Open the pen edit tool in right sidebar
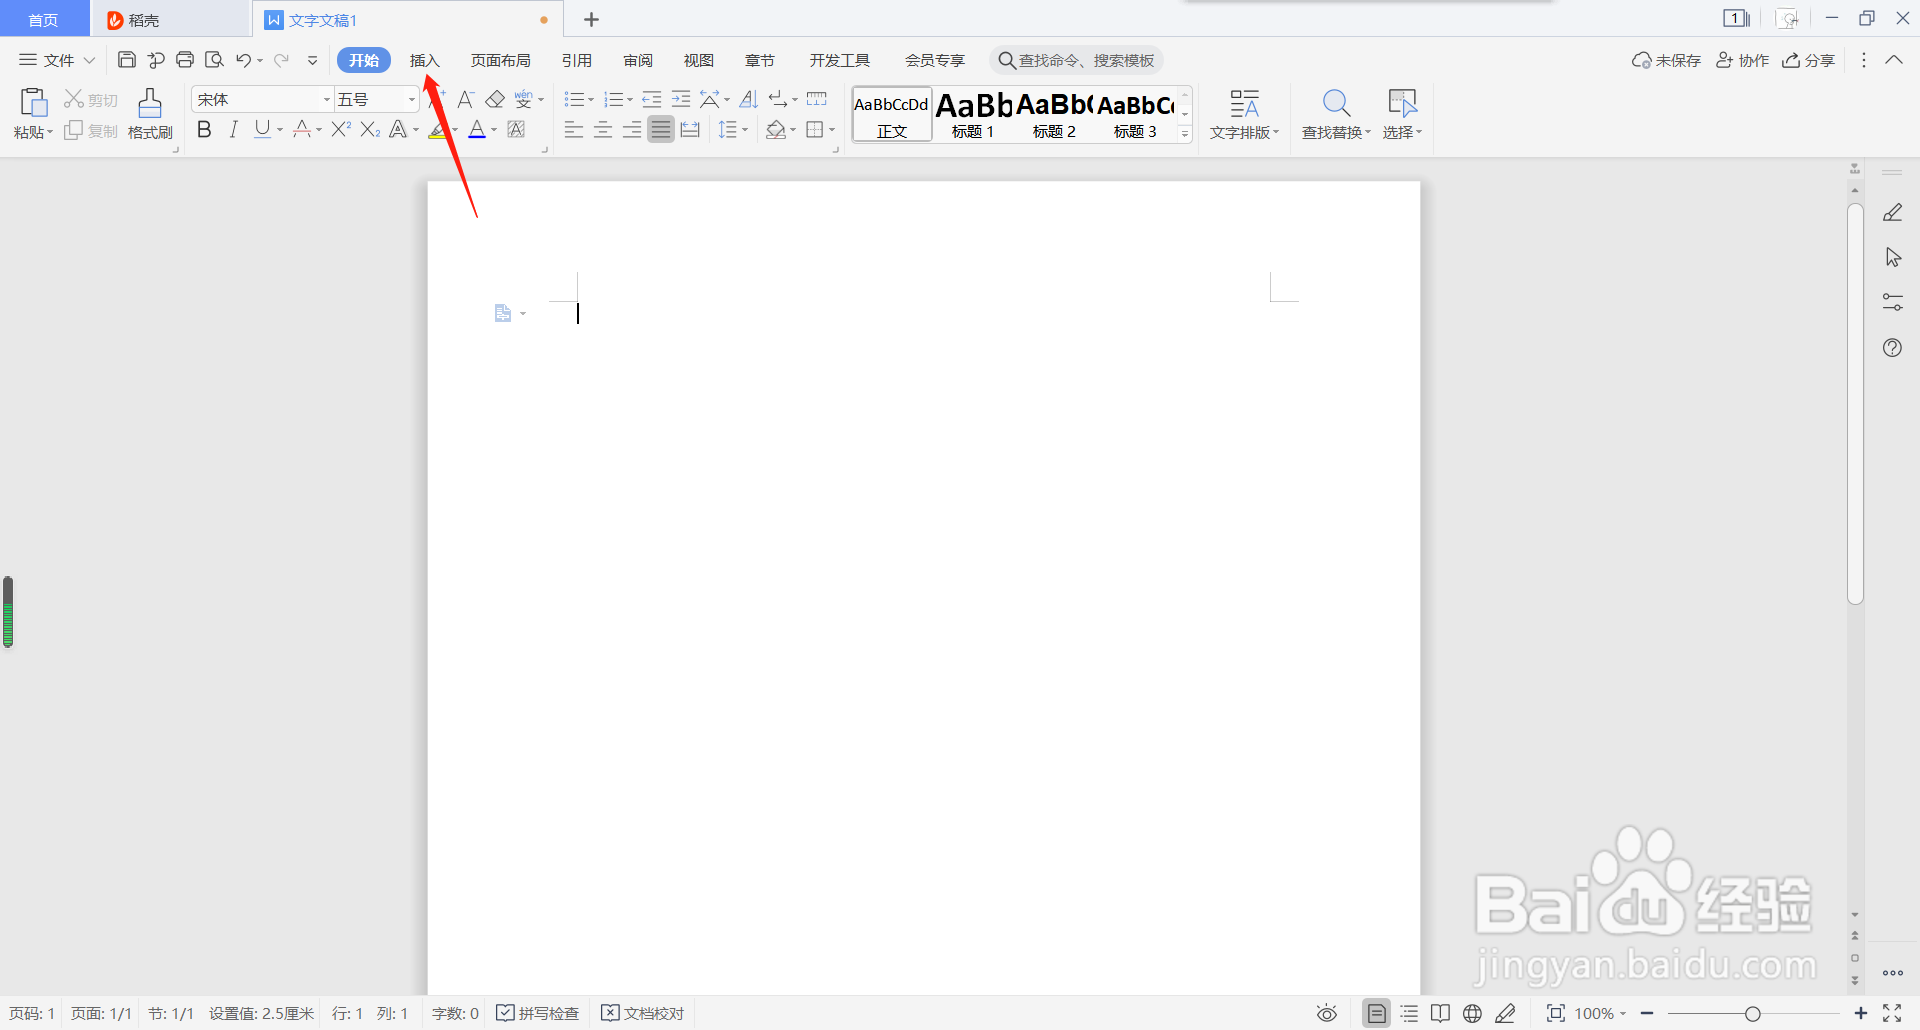 [1892, 212]
